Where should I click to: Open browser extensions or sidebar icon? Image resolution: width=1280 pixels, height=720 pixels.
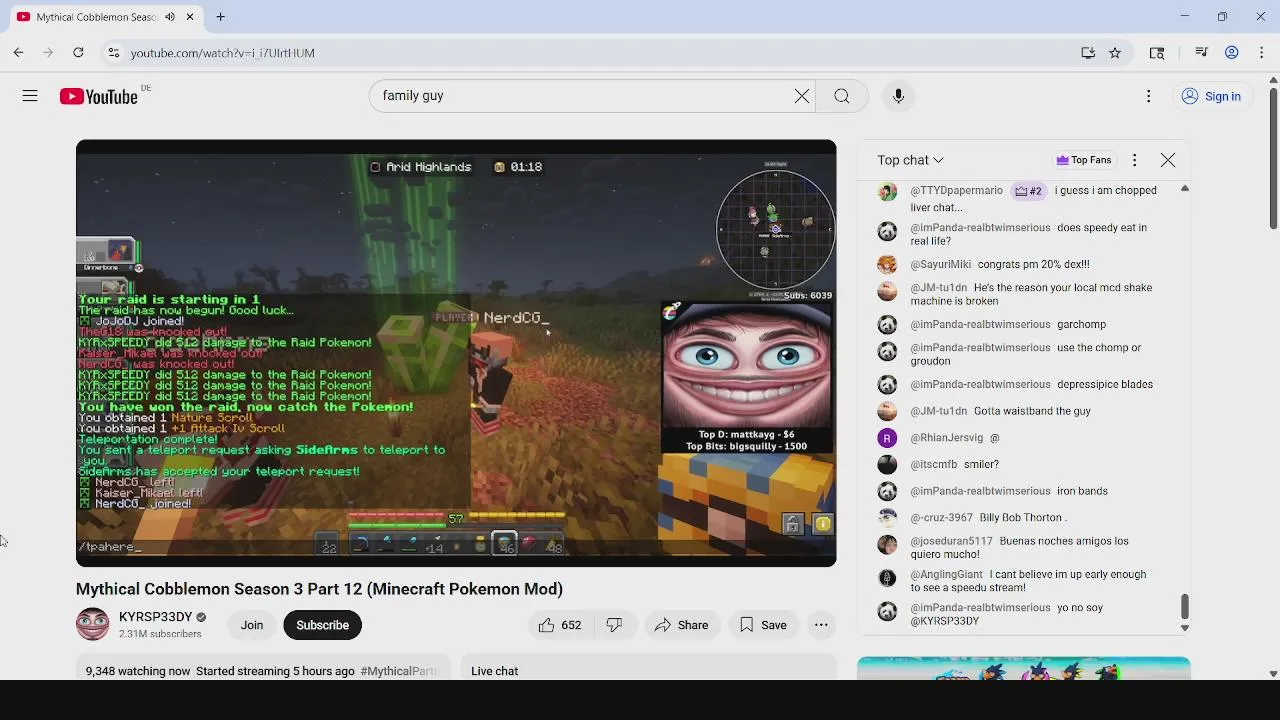point(1157,53)
